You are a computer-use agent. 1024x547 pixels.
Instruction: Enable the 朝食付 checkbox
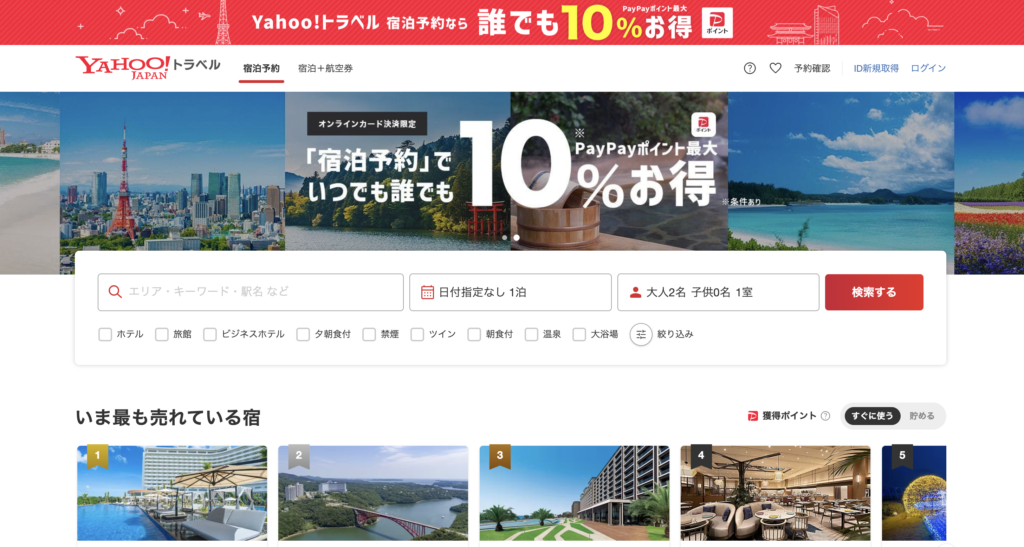point(474,334)
